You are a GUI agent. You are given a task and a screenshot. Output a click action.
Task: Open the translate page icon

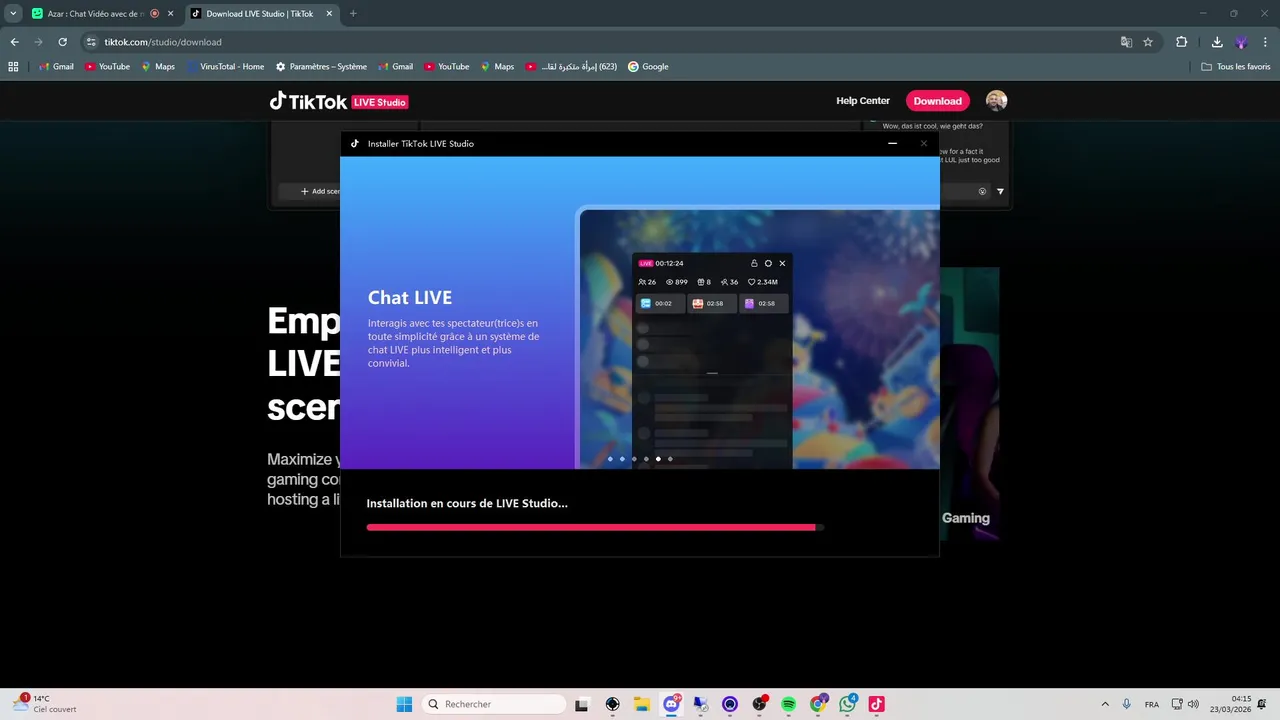[x=1126, y=42]
